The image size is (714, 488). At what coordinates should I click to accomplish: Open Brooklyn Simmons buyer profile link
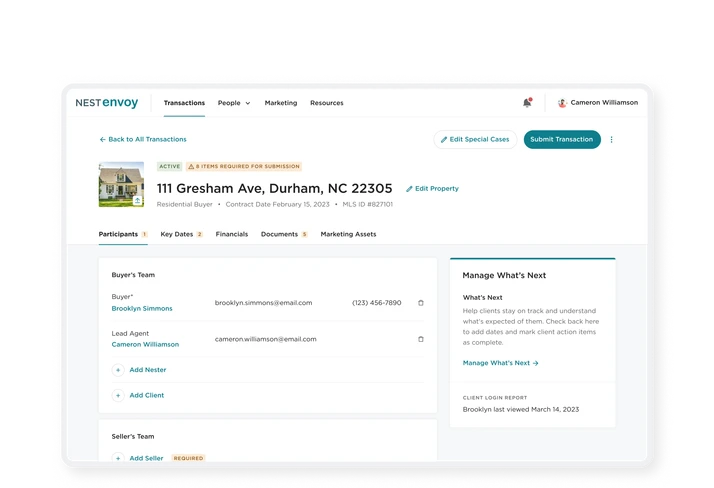click(x=142, y=308)
